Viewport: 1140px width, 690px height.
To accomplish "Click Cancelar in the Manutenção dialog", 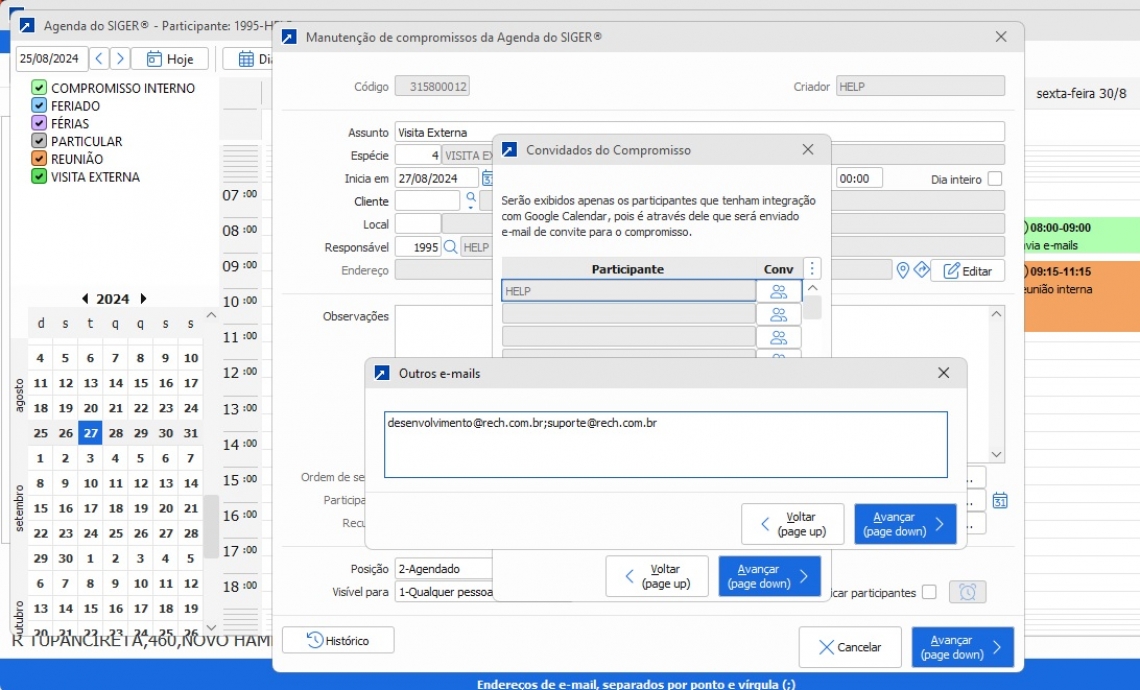I will (850, 647).
